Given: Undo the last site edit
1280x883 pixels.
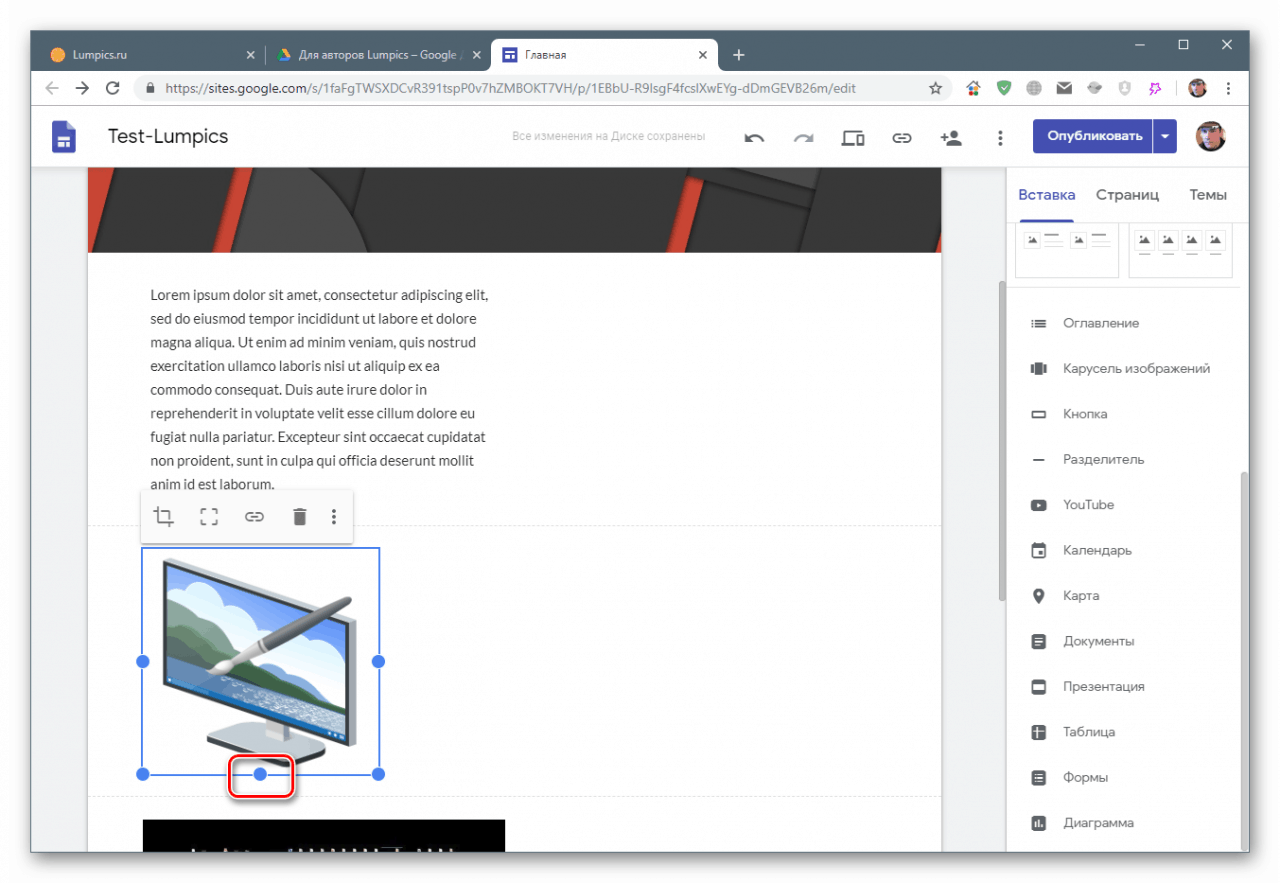Looking at the screenshot, I should click(x=754, y=138).
